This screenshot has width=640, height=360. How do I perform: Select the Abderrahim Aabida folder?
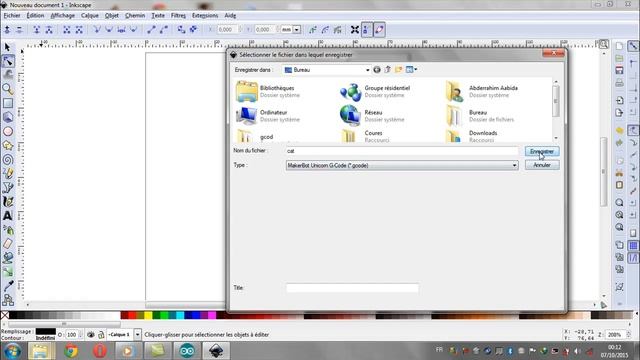482,91
